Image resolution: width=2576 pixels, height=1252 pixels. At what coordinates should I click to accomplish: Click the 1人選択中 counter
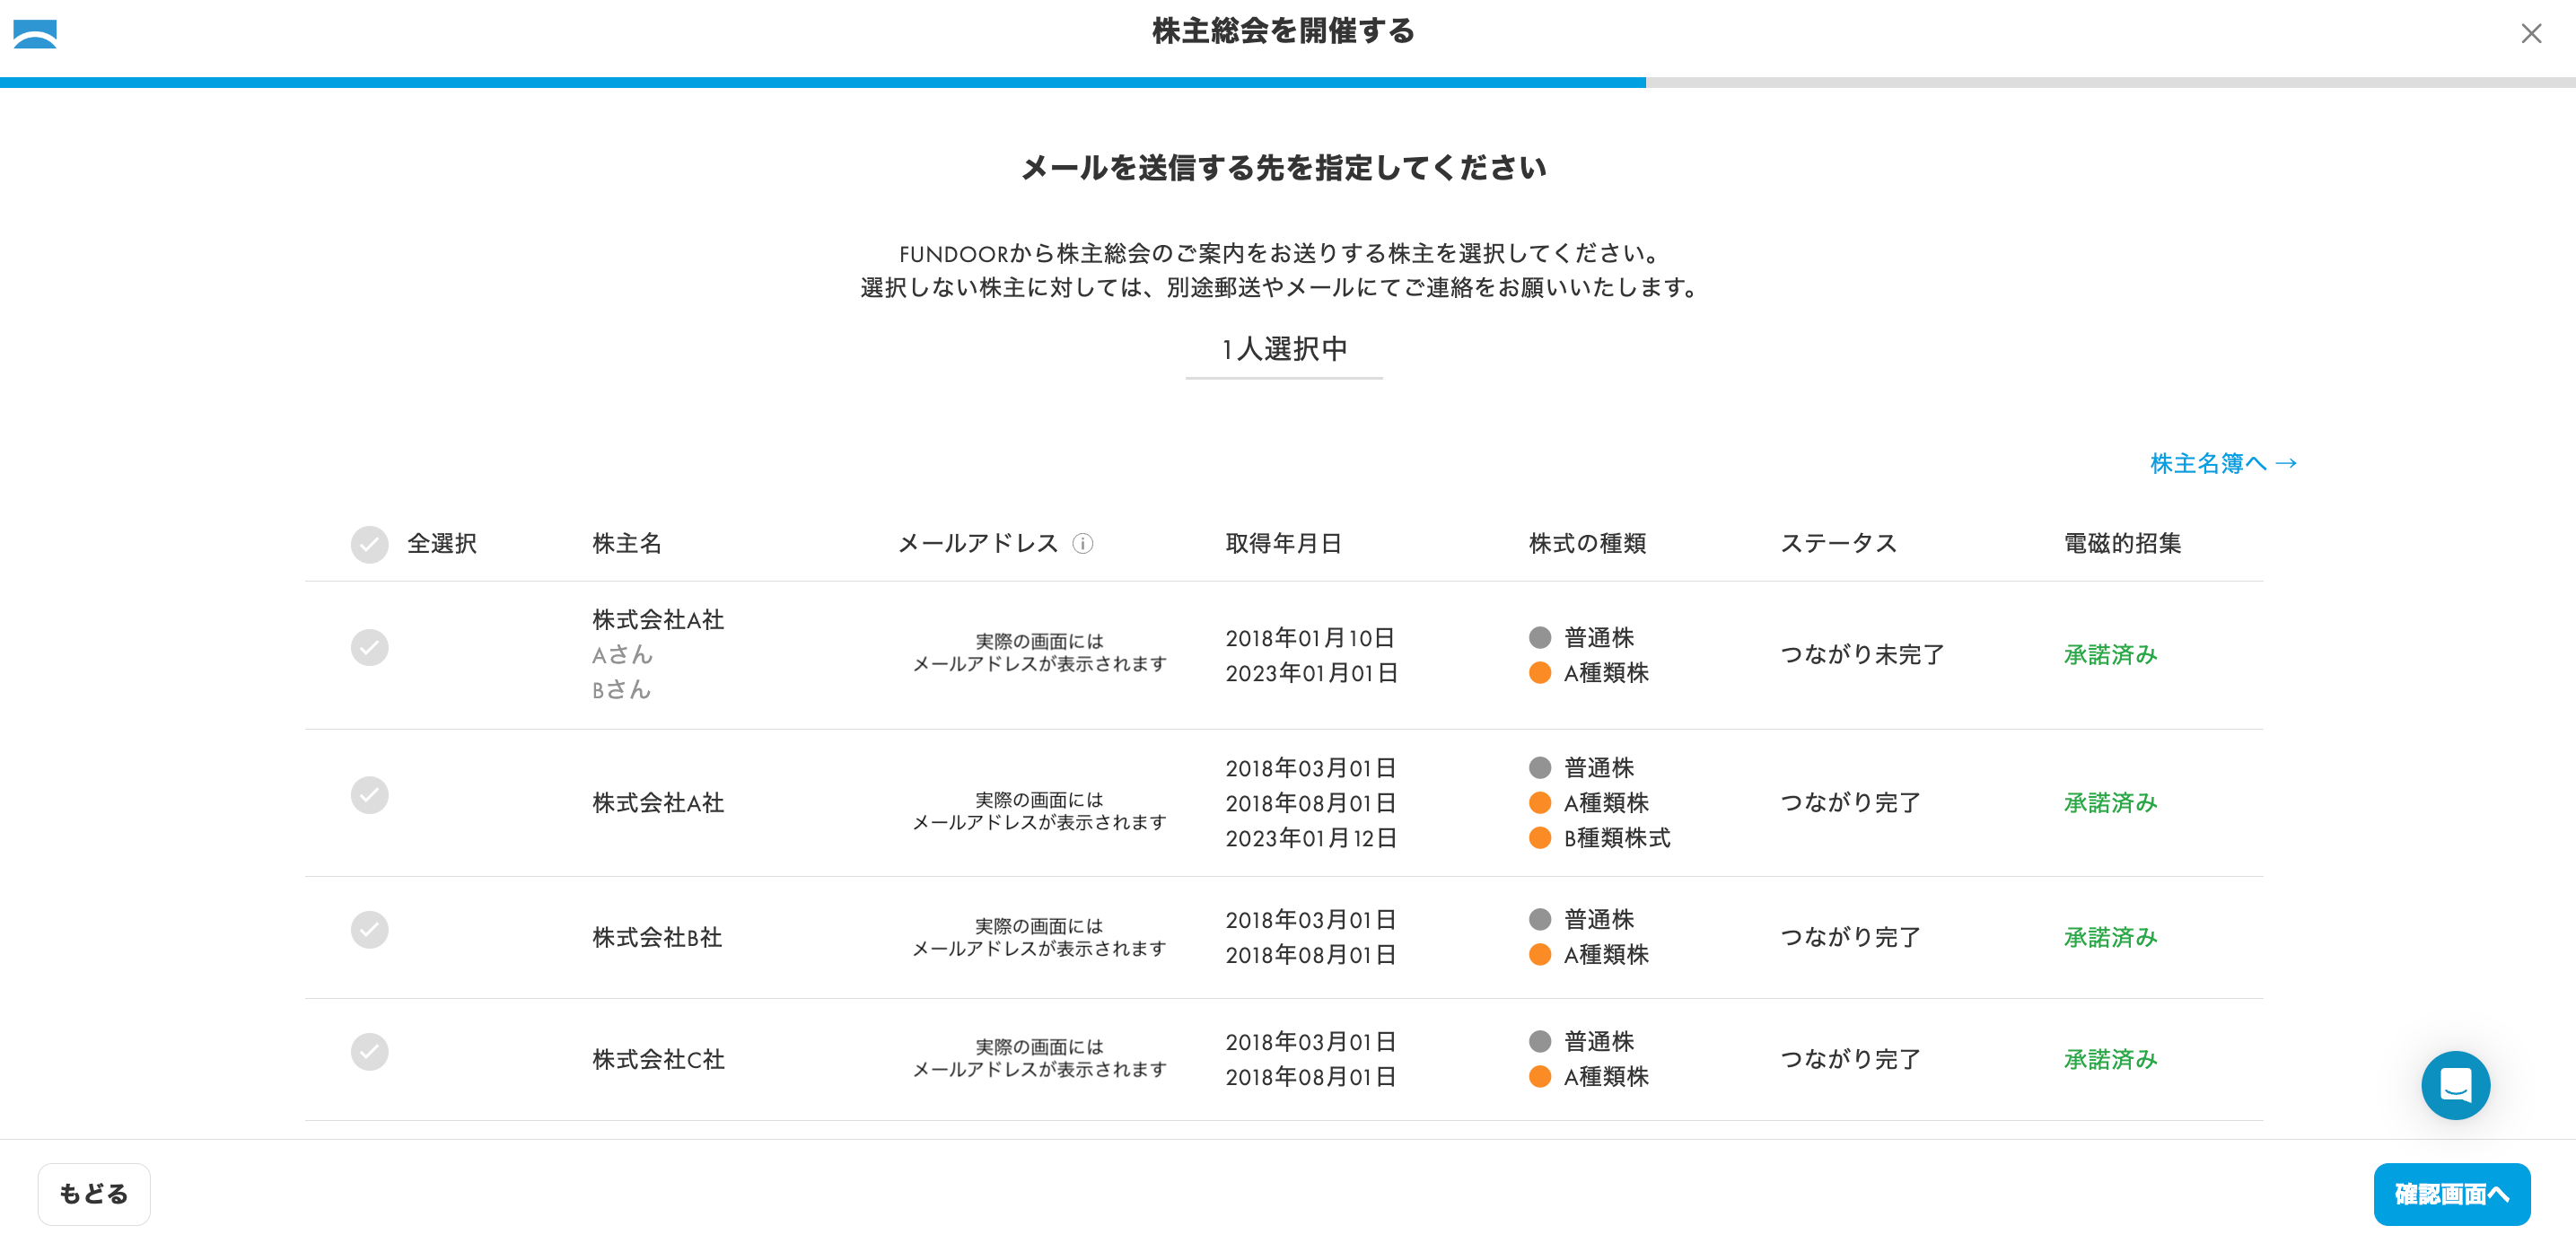pos(1284,349)
